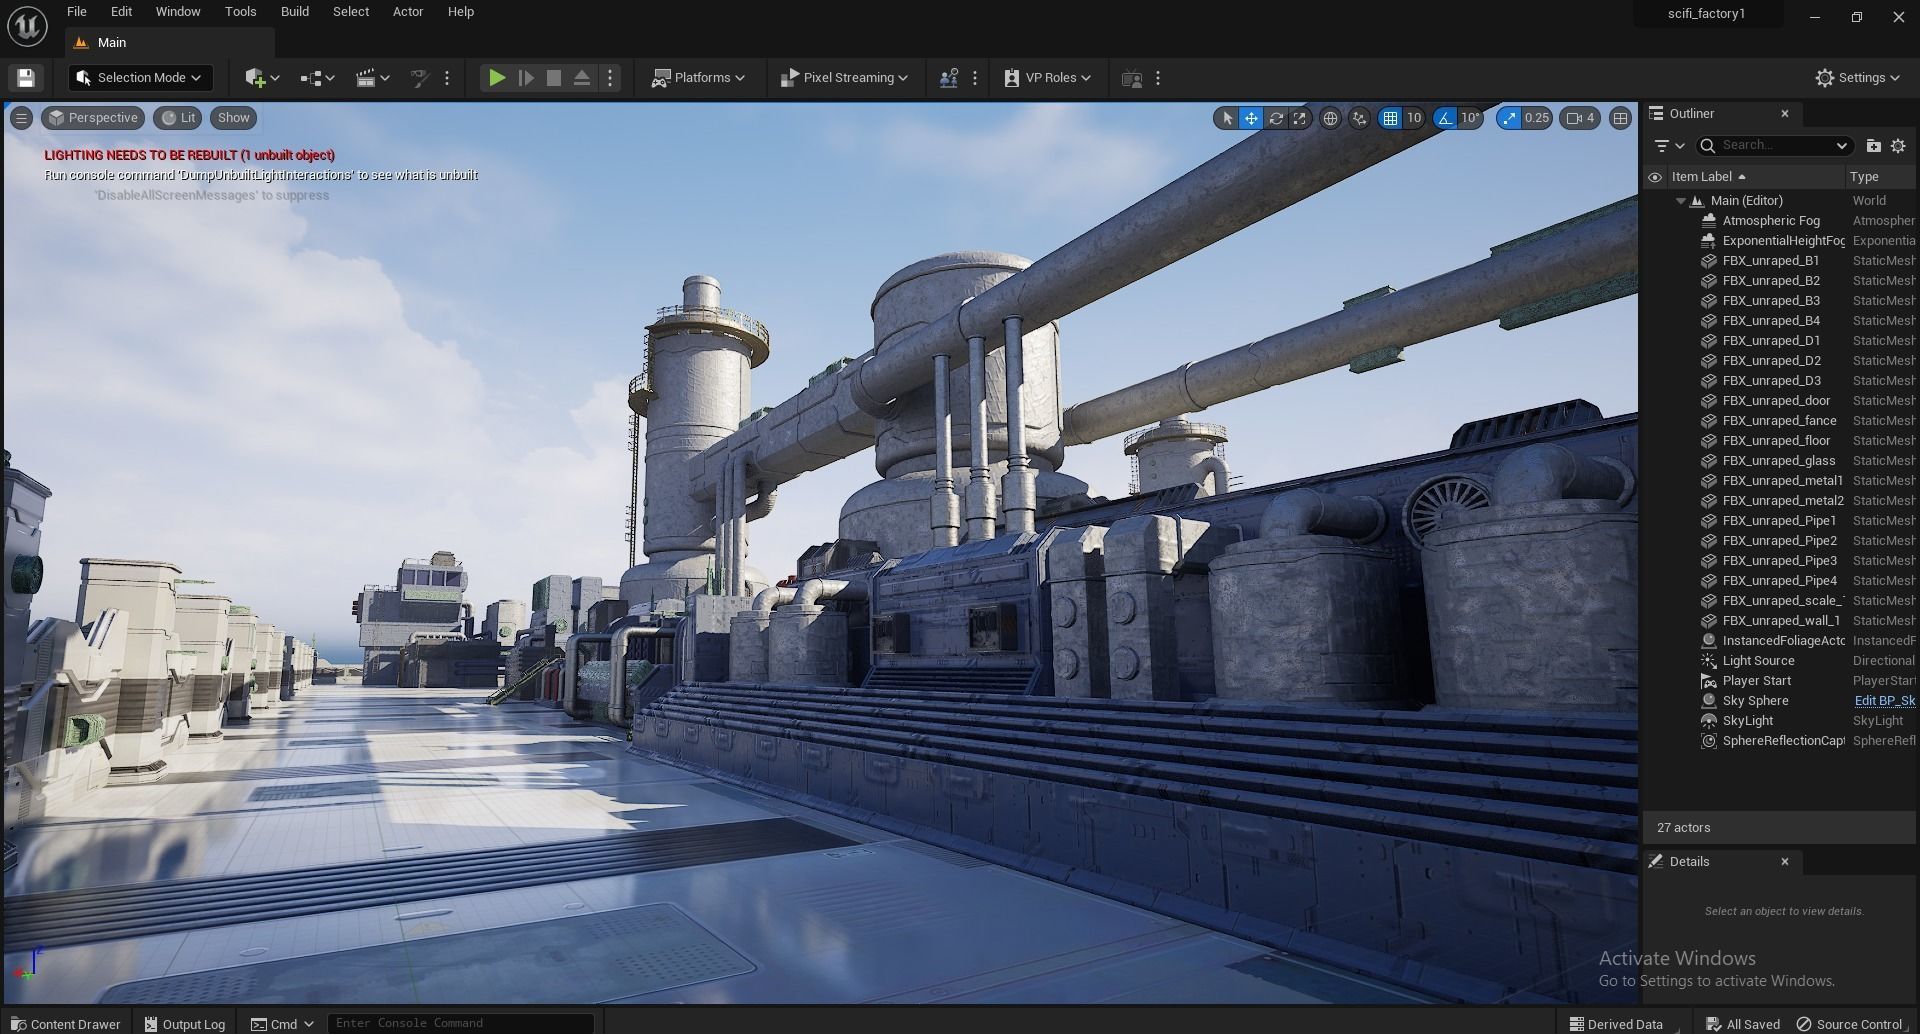Open the File menu
The width and height of the screenshot is (1920, 1034).
coord(76,12)
